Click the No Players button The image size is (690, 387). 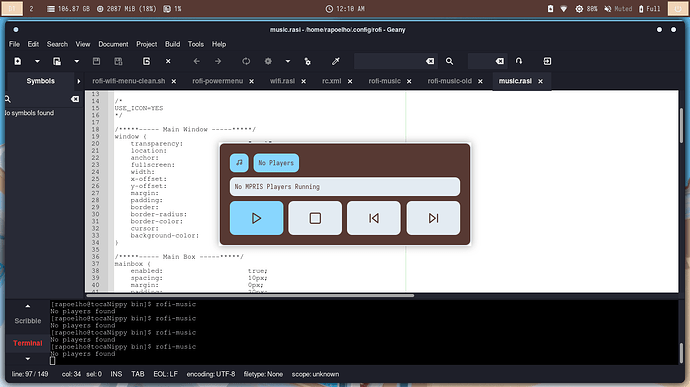[x=276, y=163]
